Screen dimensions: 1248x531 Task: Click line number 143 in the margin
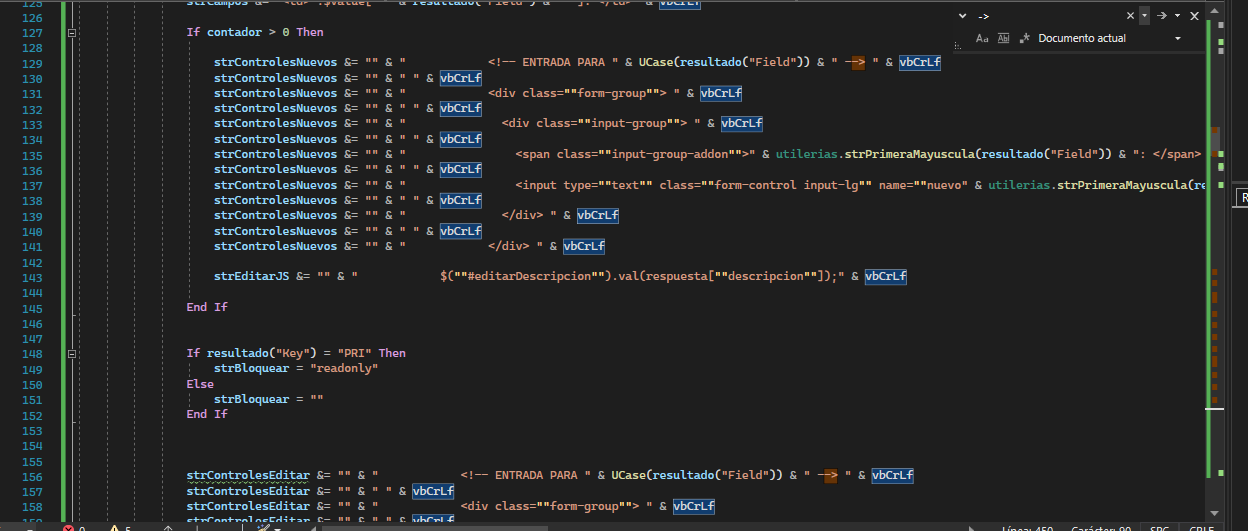point(32,277)
